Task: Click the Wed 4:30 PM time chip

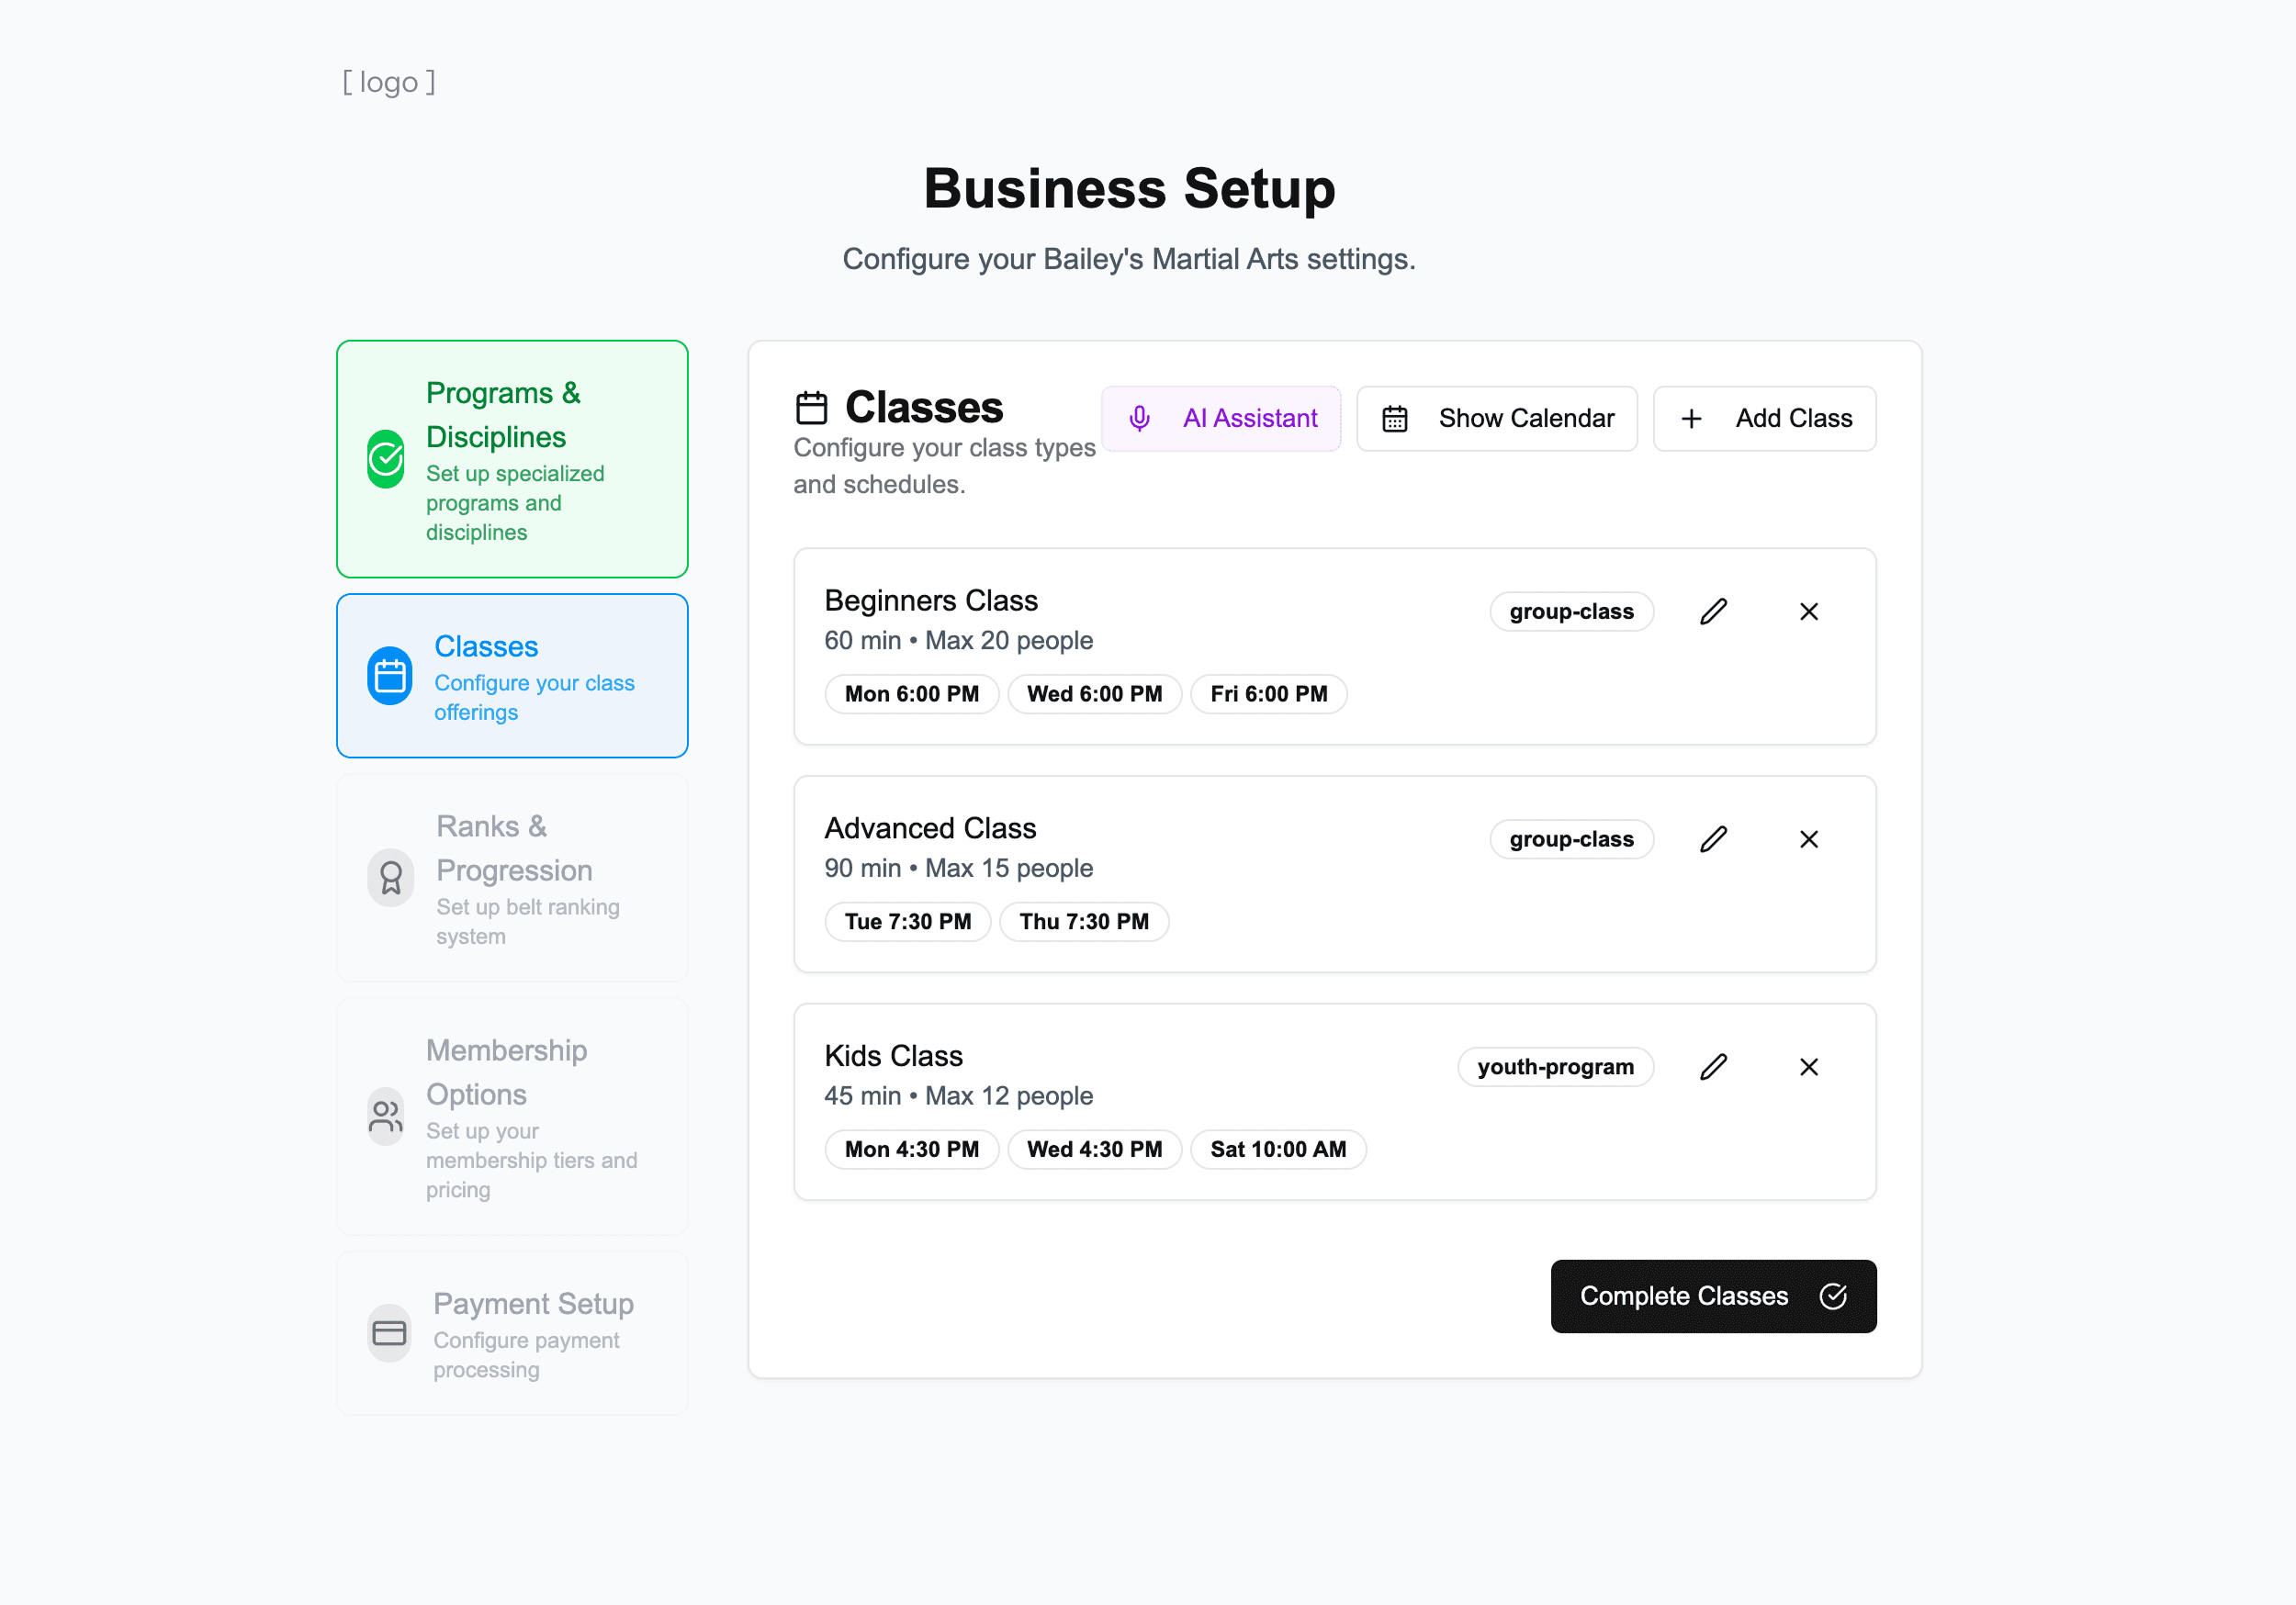Action: [x=1094, y=1150]
